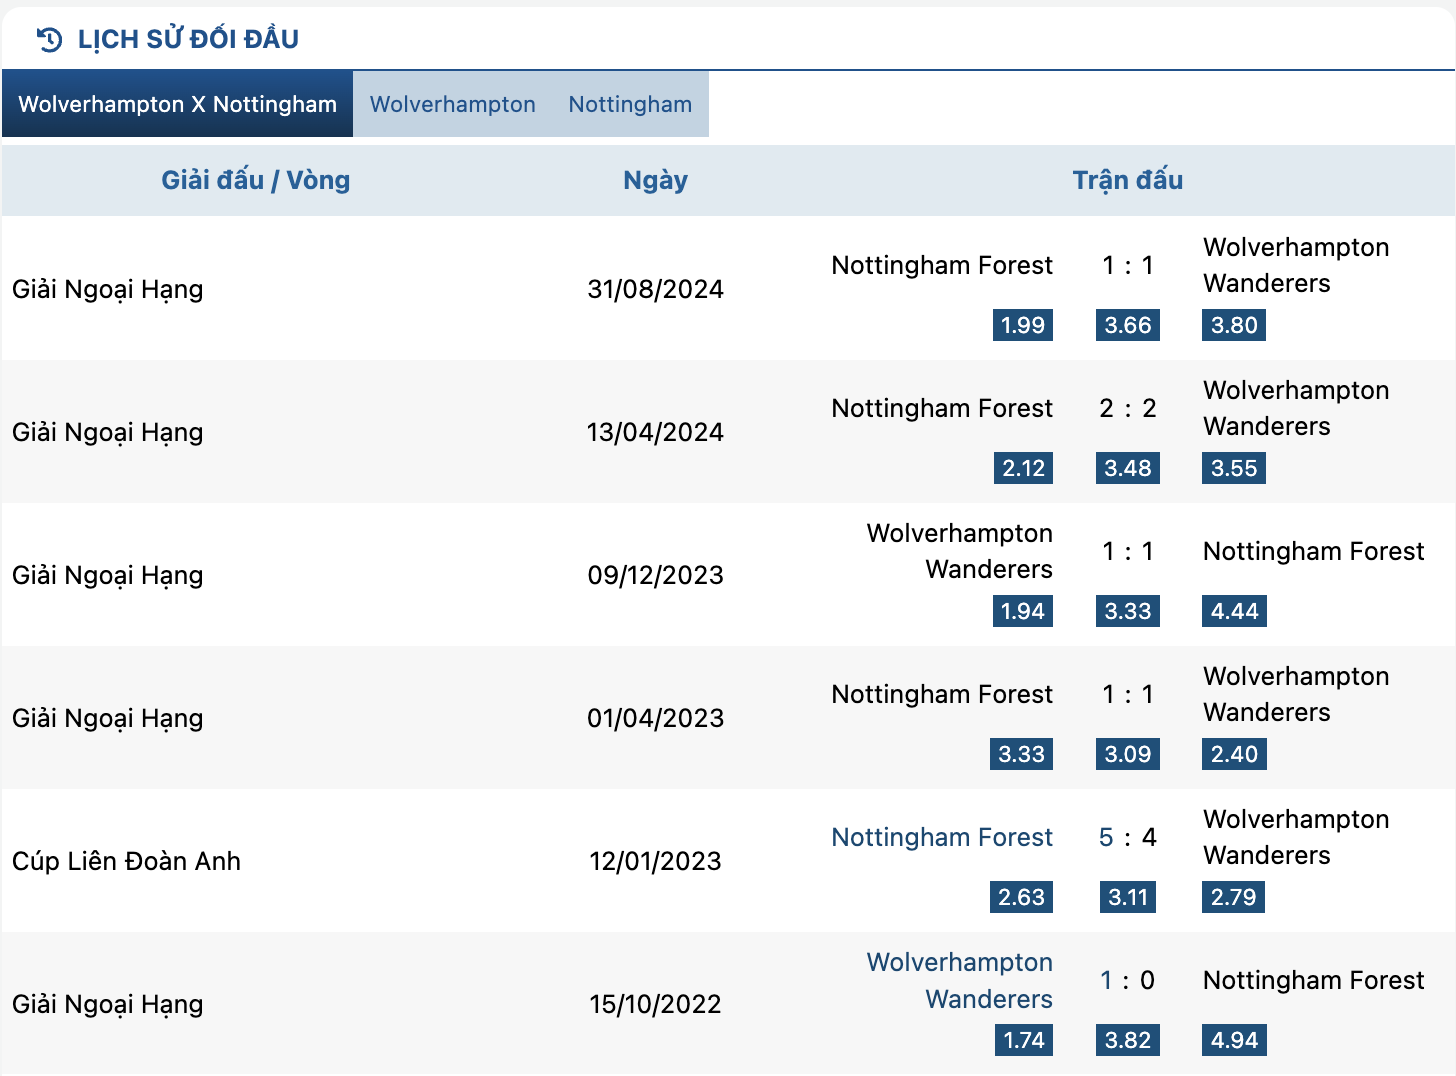The width and height of the screenshot is (1456, 1076).
Task: Open Nottingham Forest in the 09/12/2023 match
Action: tap(1314, 551)
